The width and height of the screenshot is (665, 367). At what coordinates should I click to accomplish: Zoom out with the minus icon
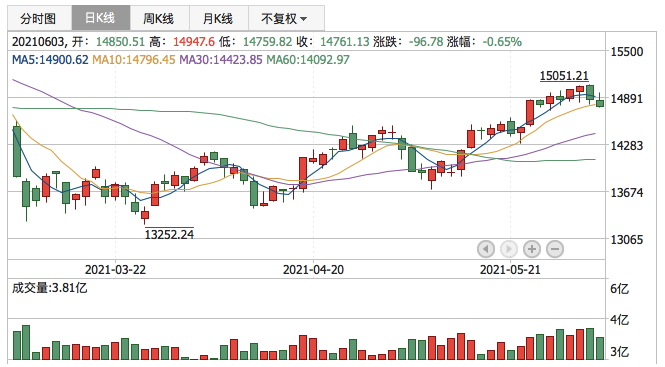pos(555,249)
